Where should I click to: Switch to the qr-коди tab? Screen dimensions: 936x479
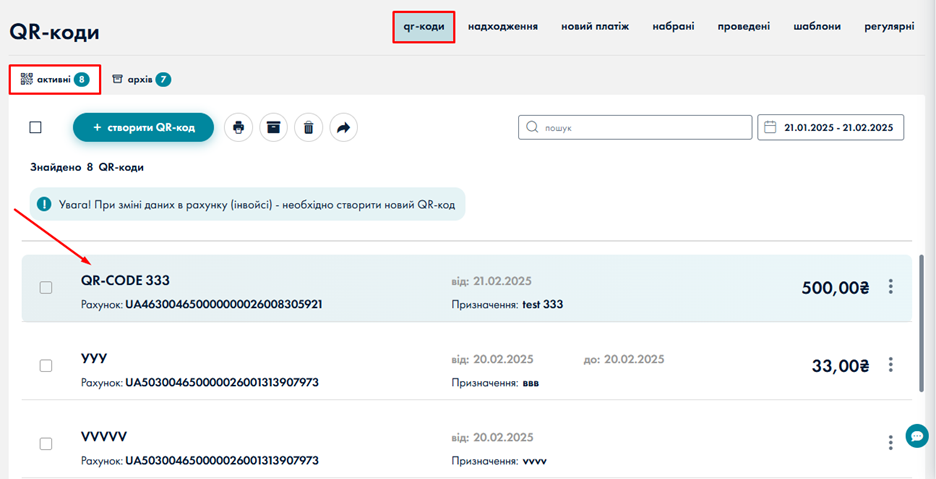pyautogui.click(x=424, y=26)
